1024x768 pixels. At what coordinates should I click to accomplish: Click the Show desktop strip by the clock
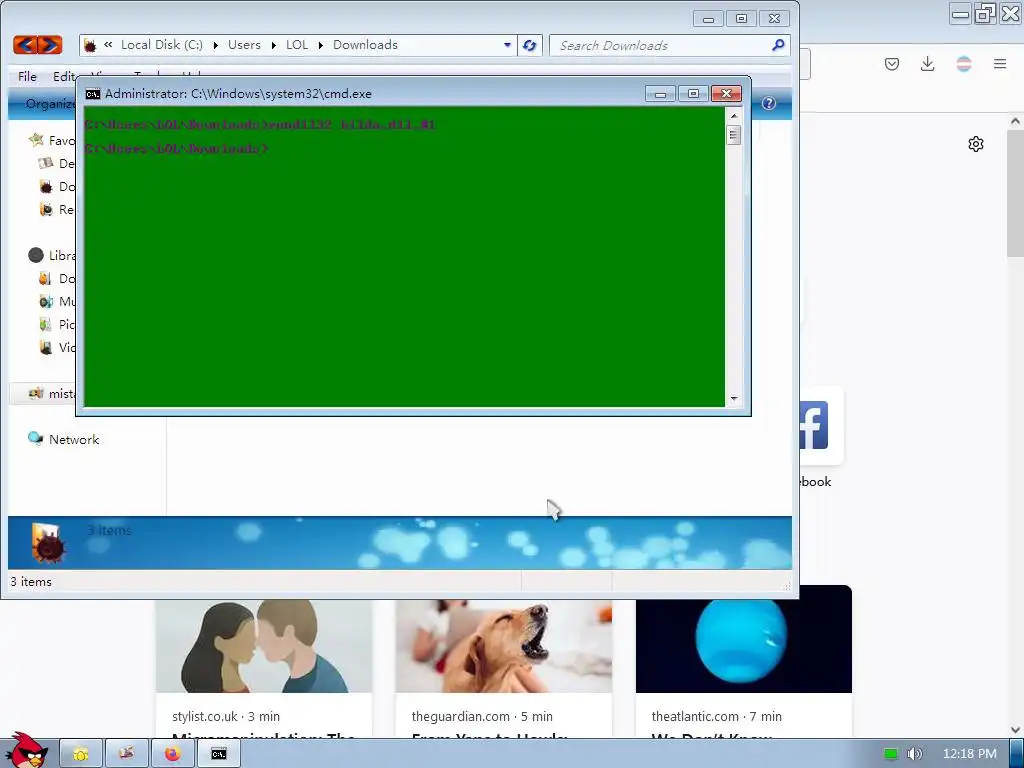click(x=1016, y=754)
